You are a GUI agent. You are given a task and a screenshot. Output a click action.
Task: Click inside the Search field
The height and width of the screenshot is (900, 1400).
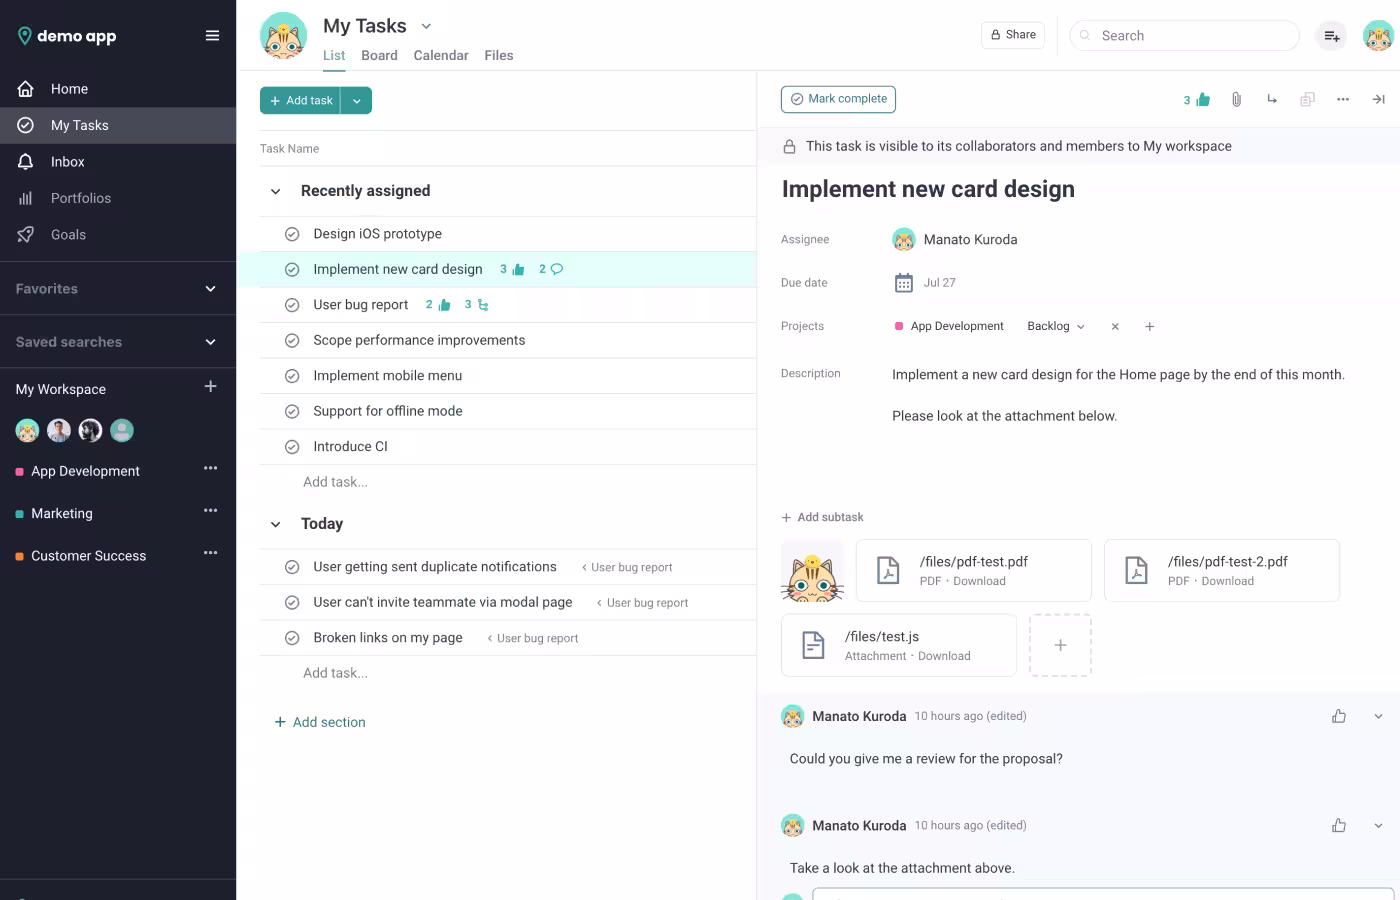point(1184,35)
